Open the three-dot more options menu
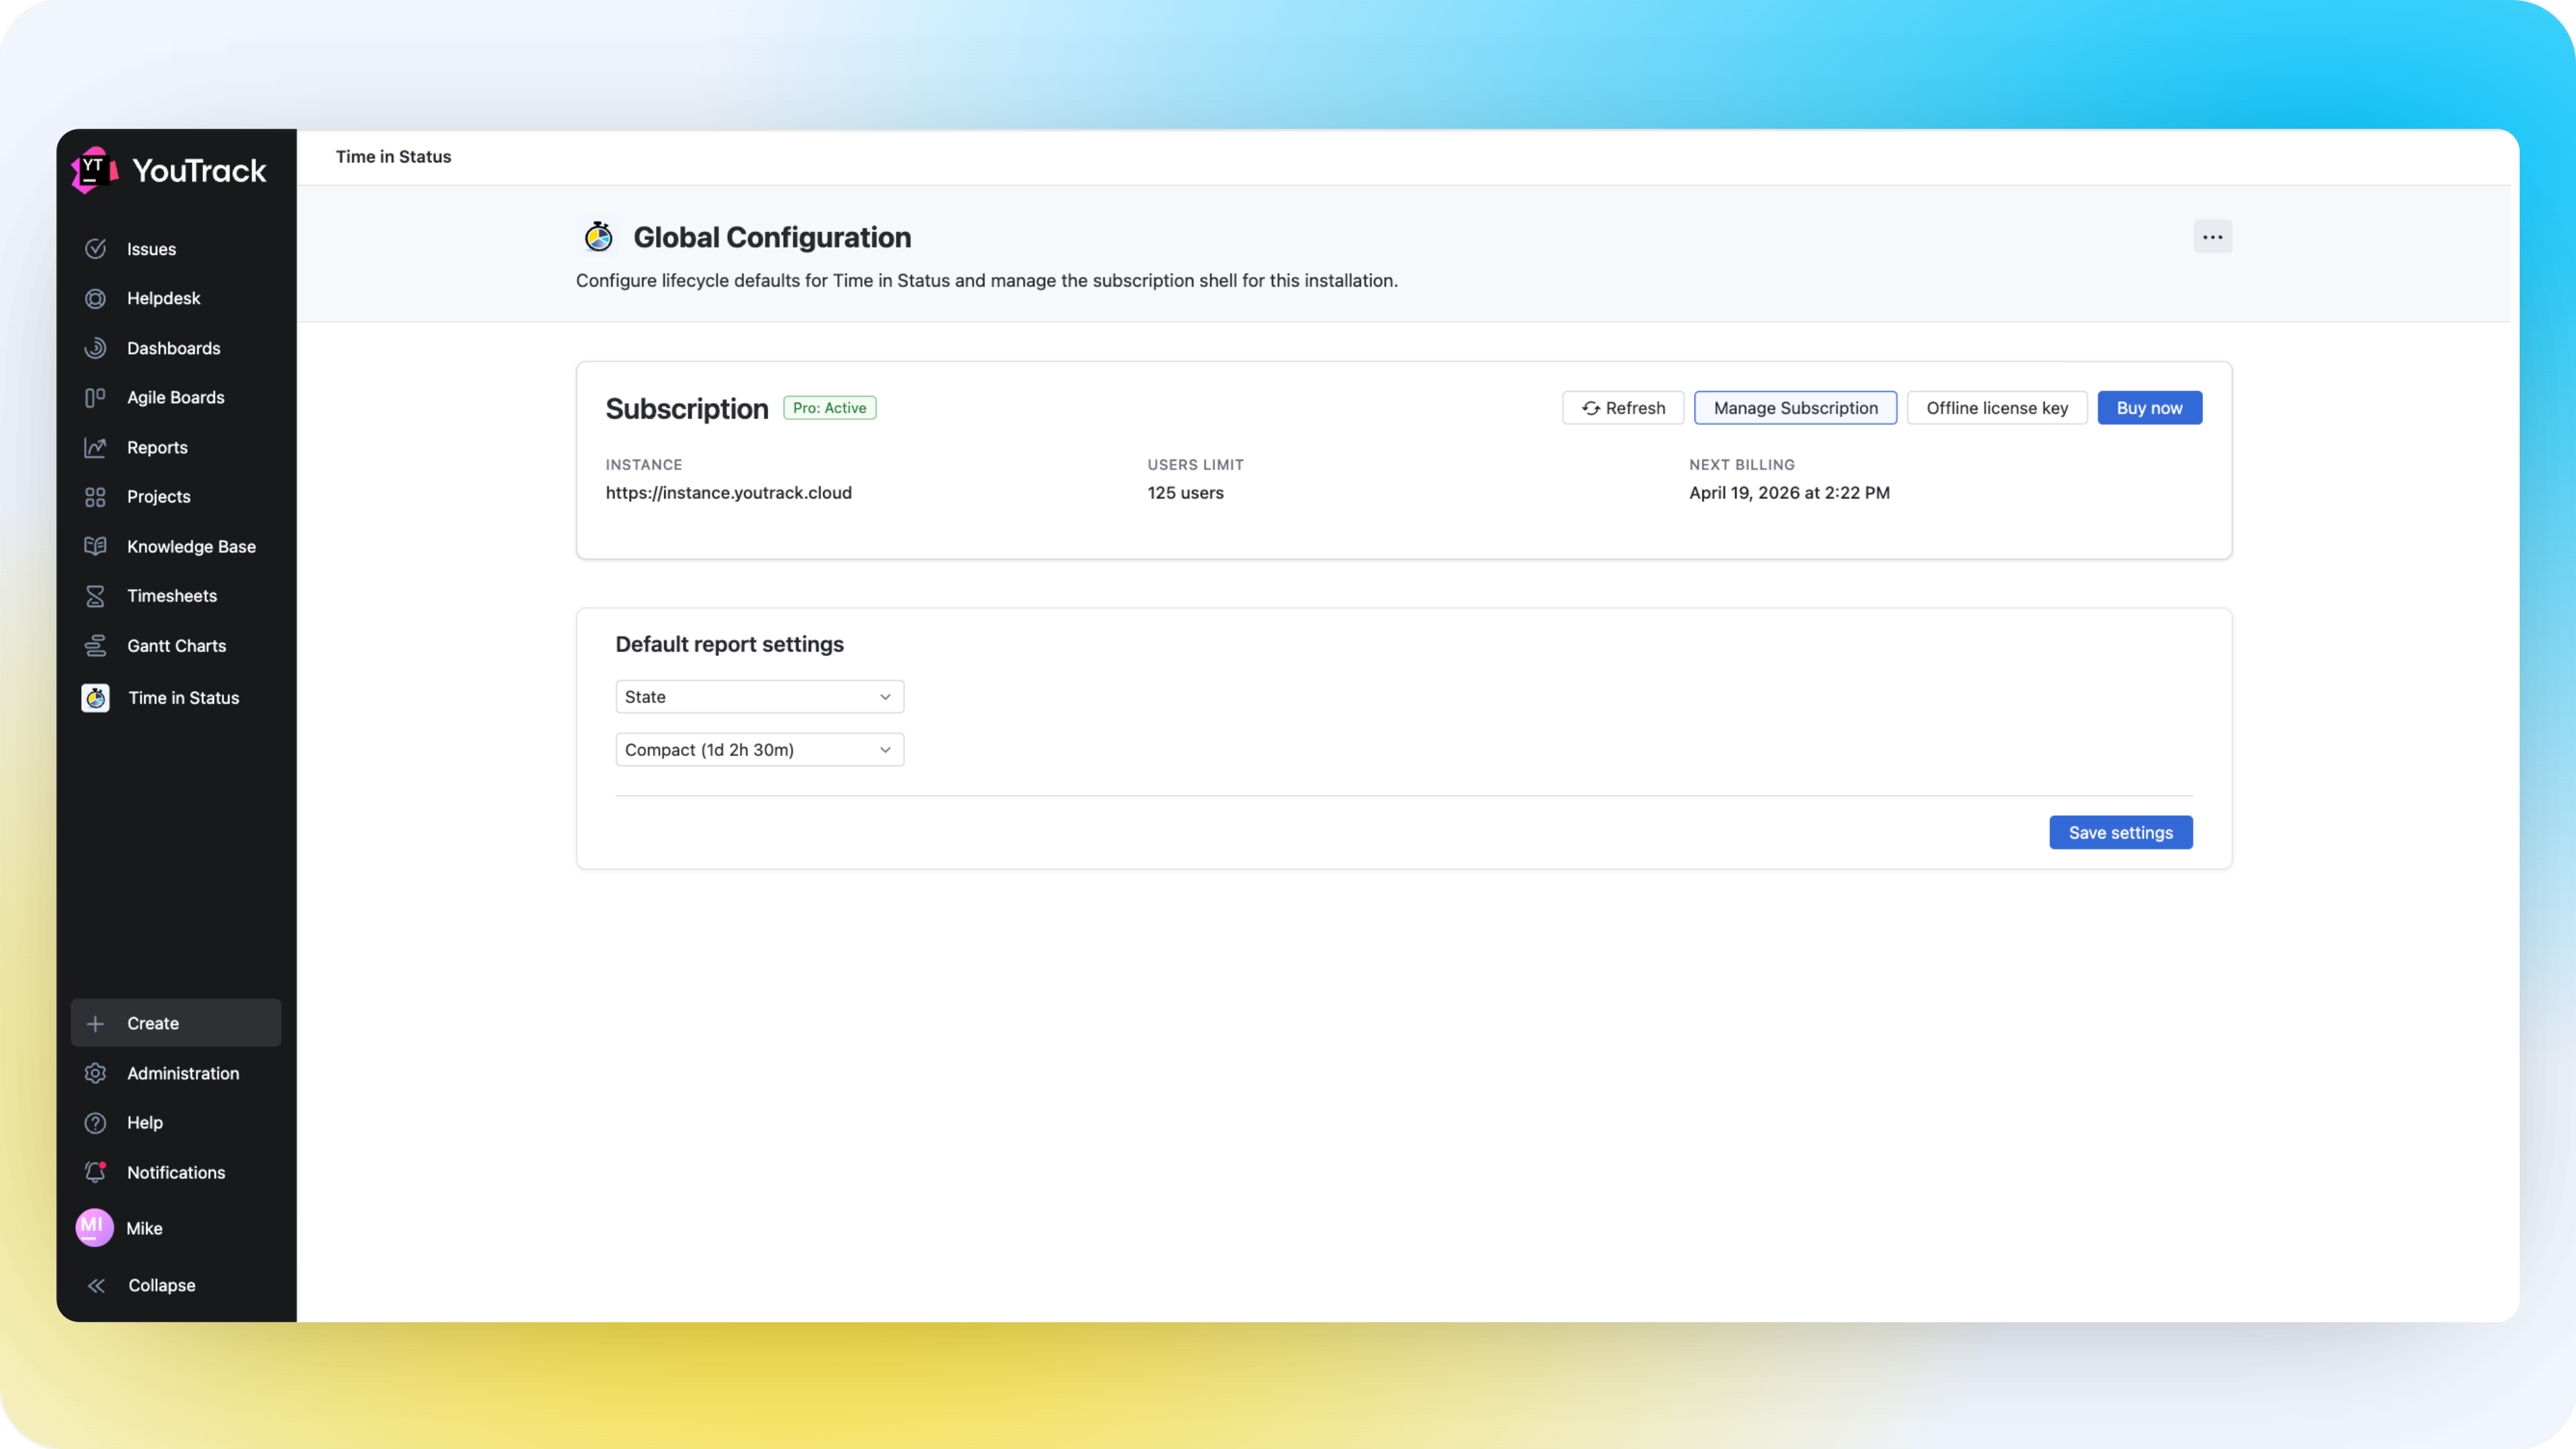This screenshot has width=2576, height=1449. coord(2212,237)
